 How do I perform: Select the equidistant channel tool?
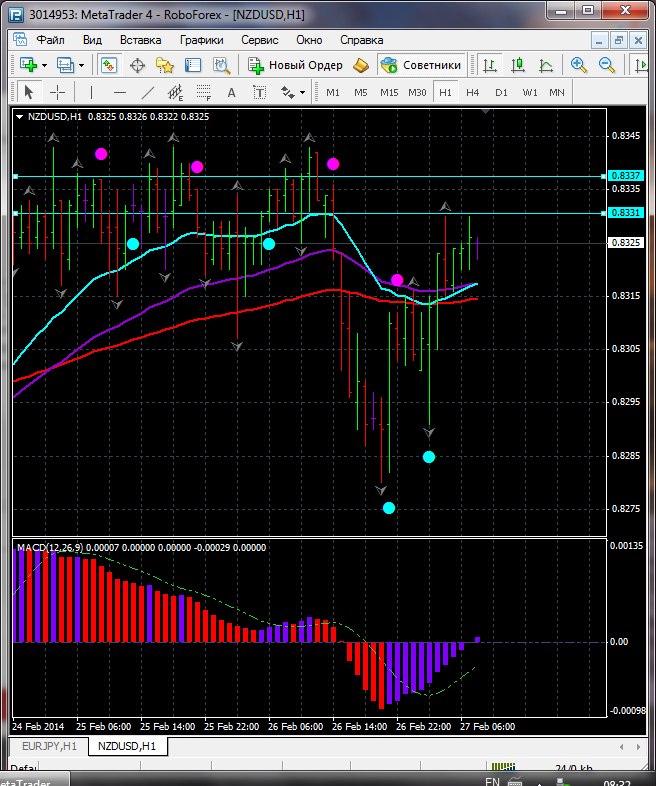pos(175,93)
